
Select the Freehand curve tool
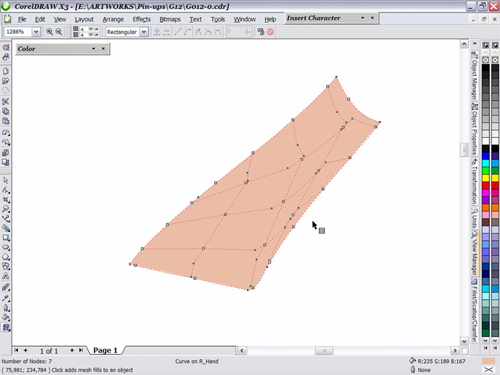pos(6,219)
